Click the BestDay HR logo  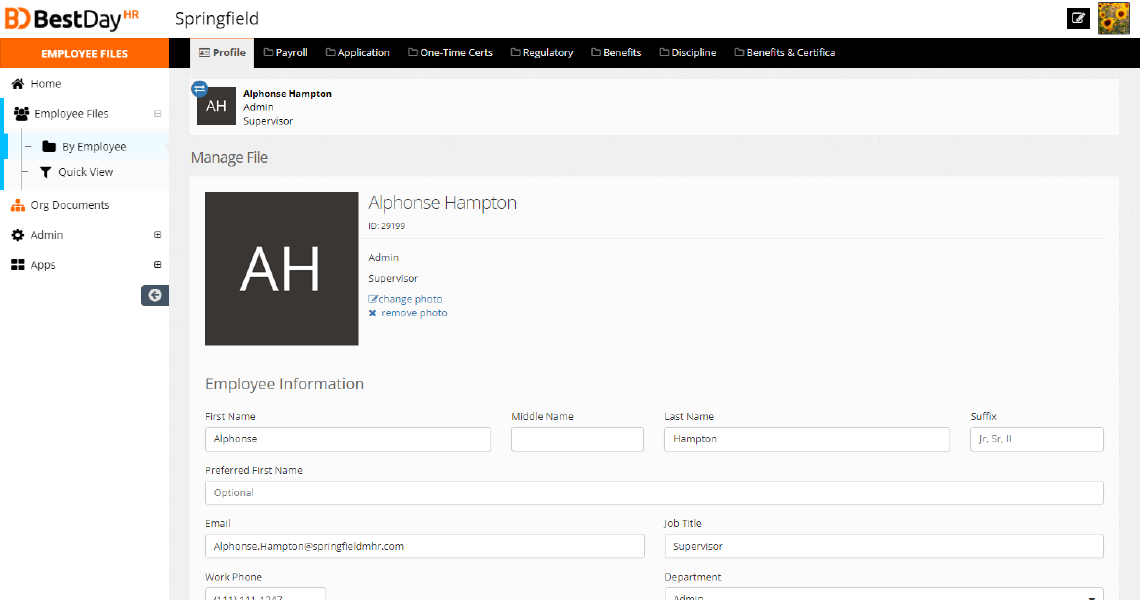pos(71,18)
